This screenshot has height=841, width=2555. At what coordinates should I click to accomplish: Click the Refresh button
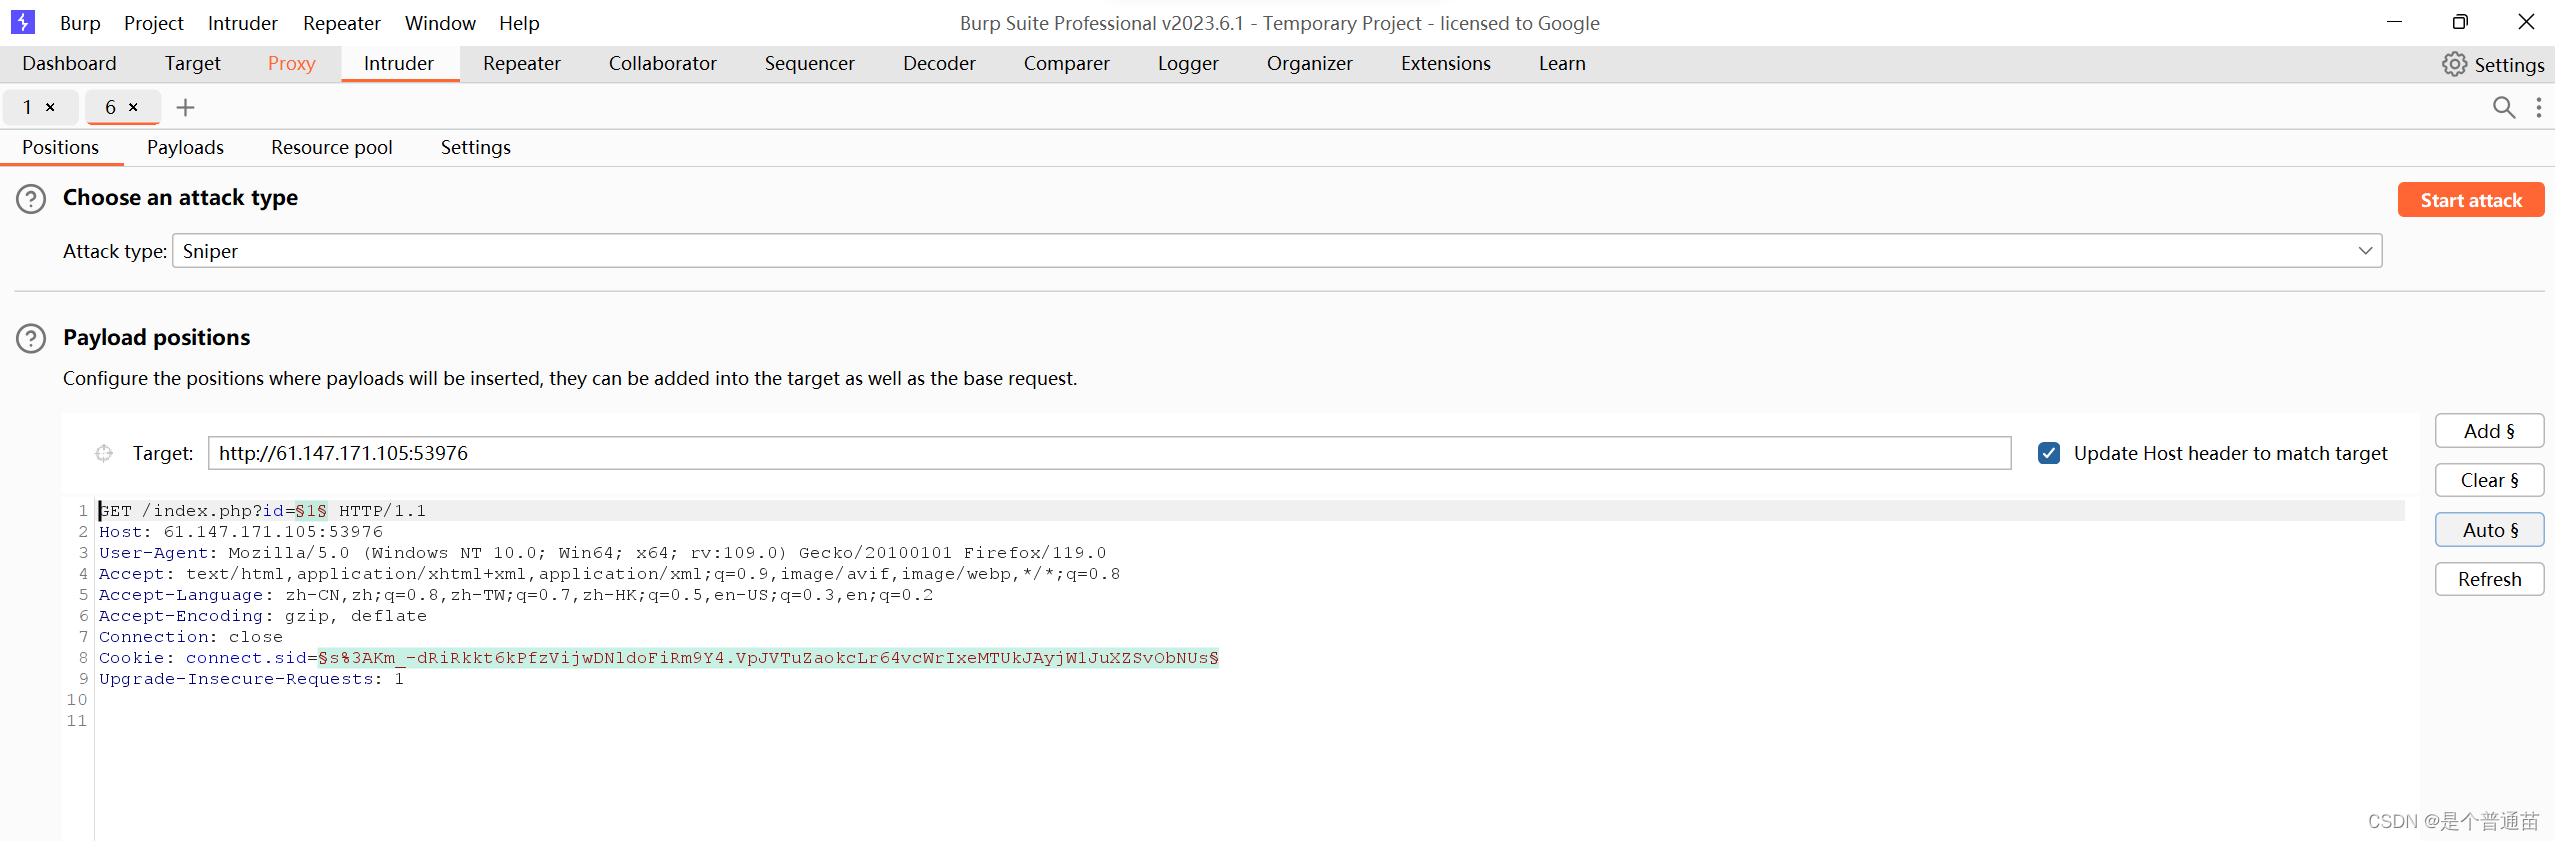[x=2489, y=579]
